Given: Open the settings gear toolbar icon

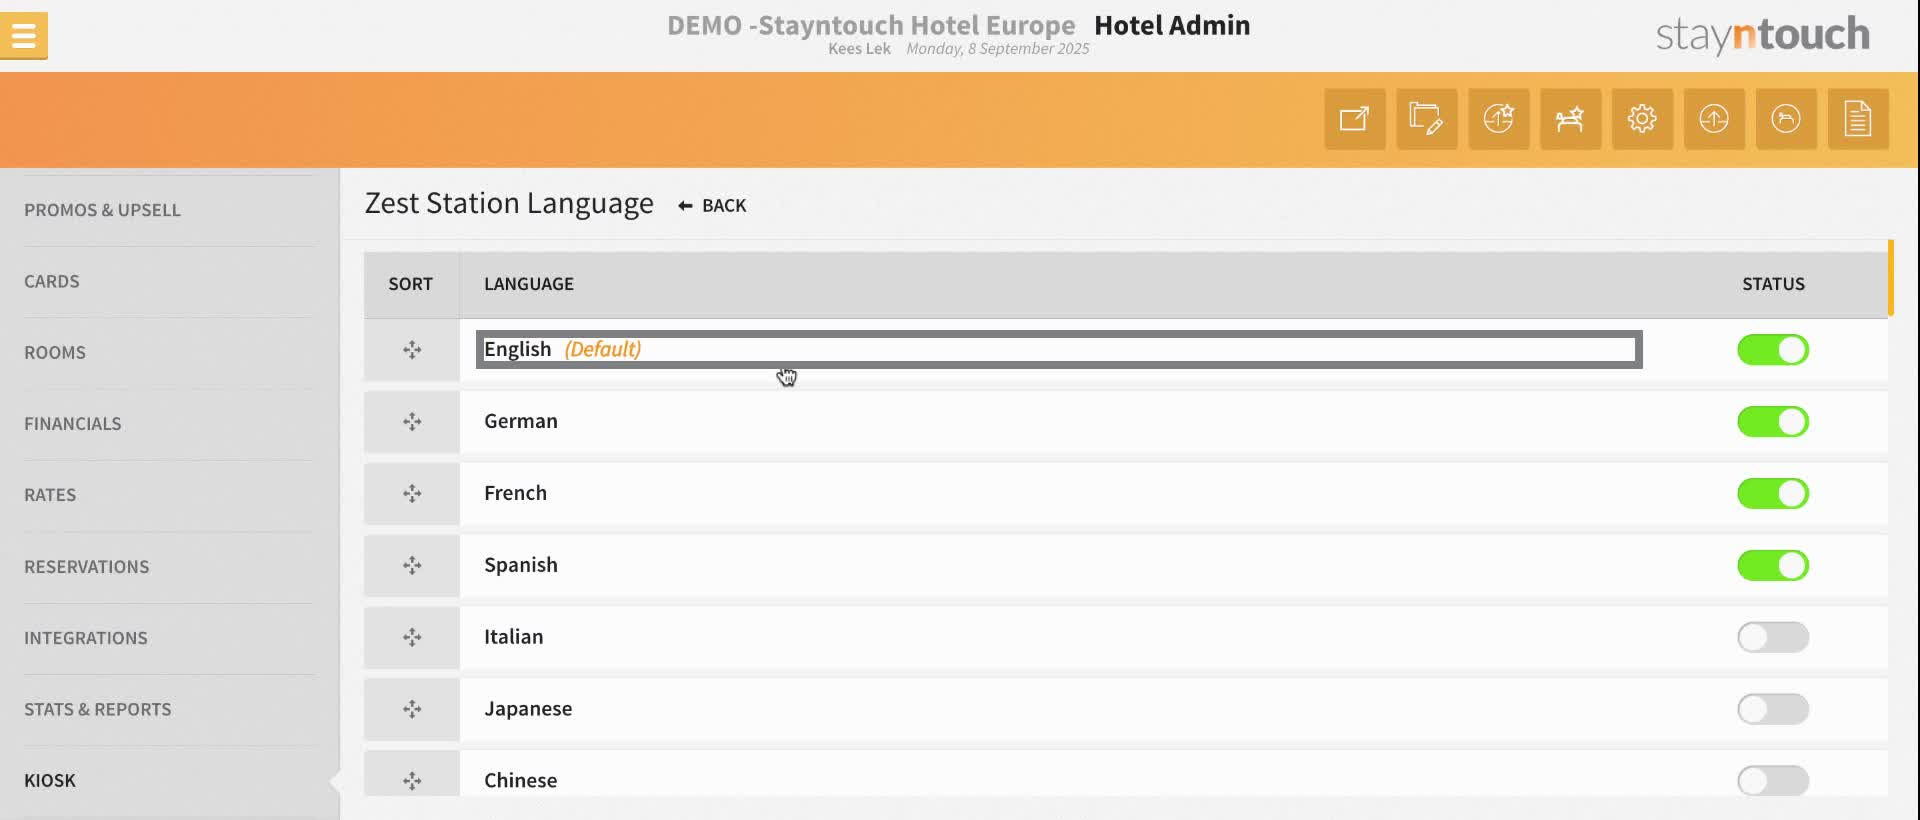Looking at the screenshot, I should click(x=1642, y=119).
